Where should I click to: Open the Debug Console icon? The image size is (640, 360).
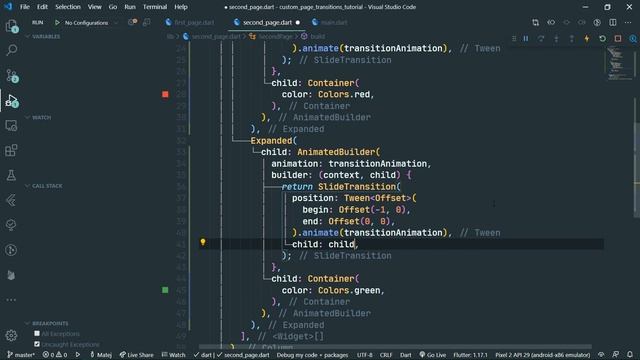(x=147, y=22)
